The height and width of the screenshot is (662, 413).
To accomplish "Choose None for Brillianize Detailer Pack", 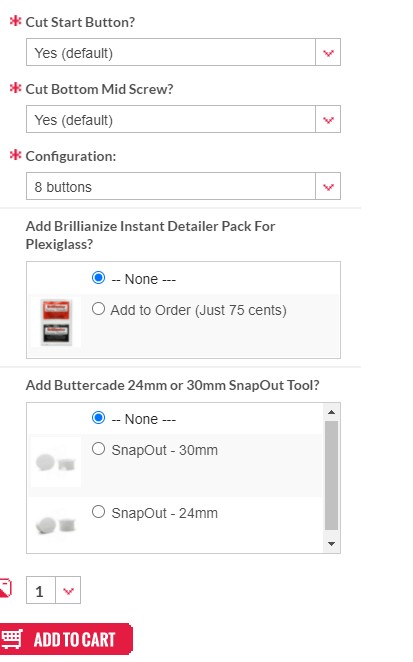I will [x=98, y=278].
